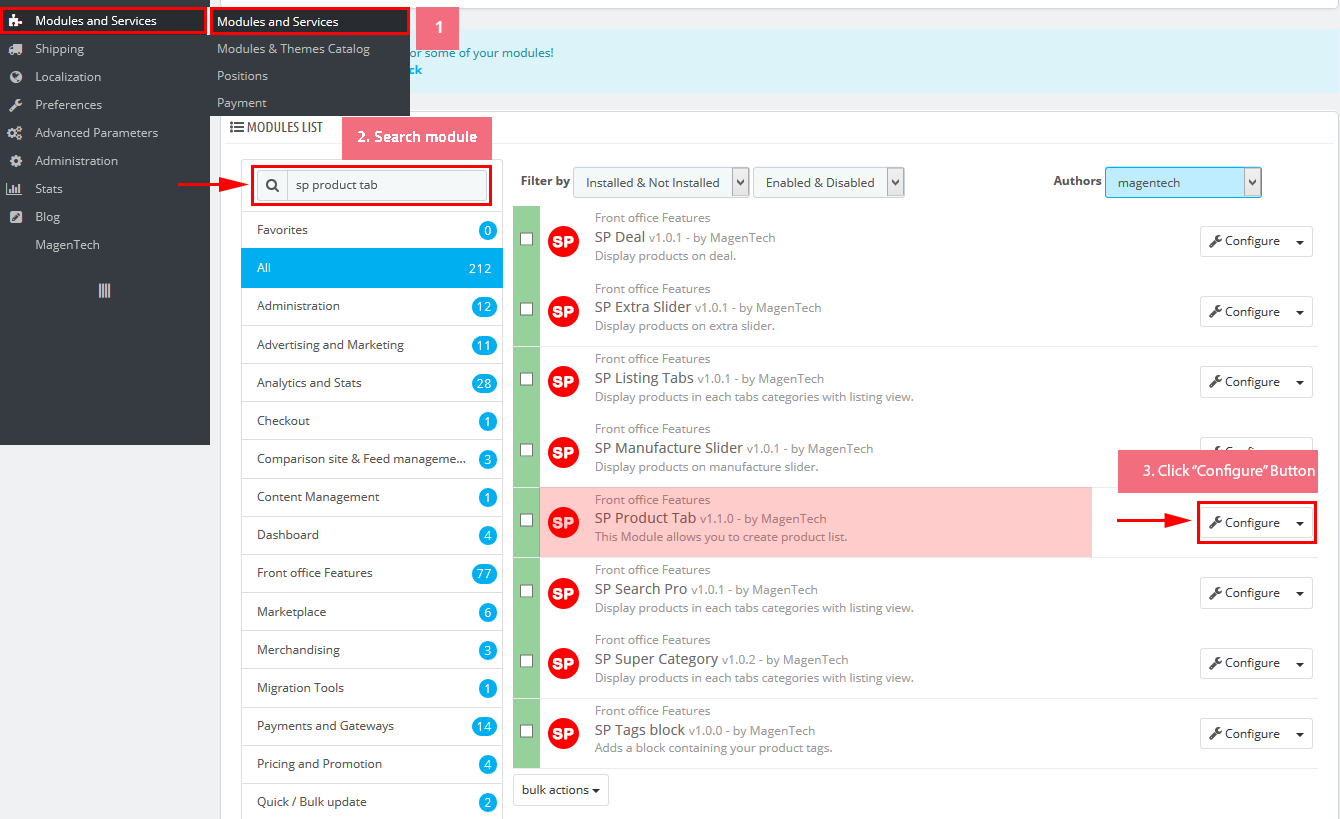
Task: Select the Payments and Gateways category
Action: [x=372, y=726]
